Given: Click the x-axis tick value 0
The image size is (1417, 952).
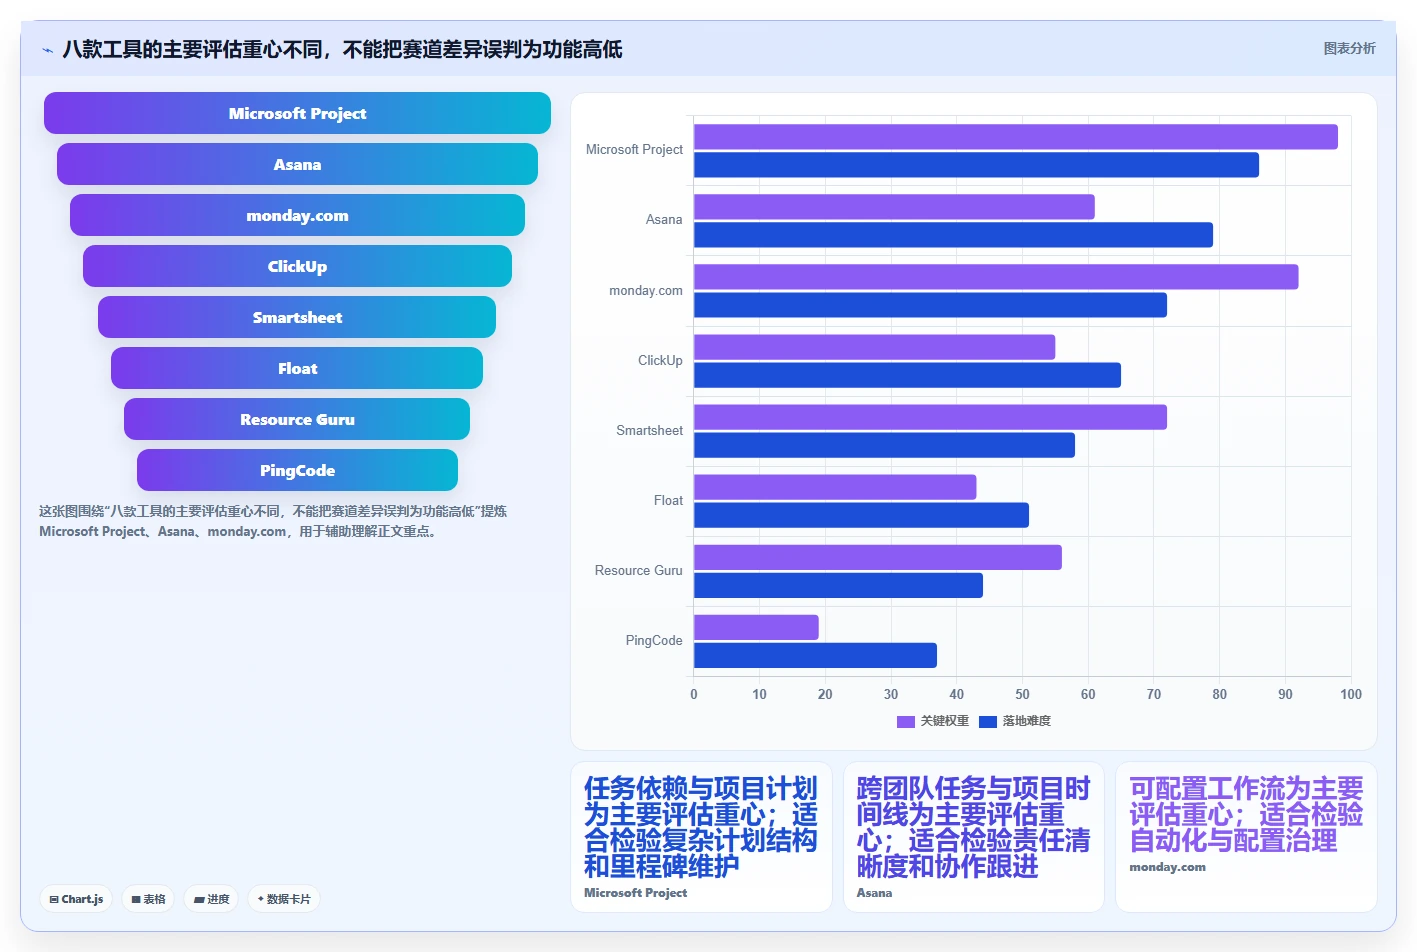Looking at the screenshot, I should click(694, 694).
